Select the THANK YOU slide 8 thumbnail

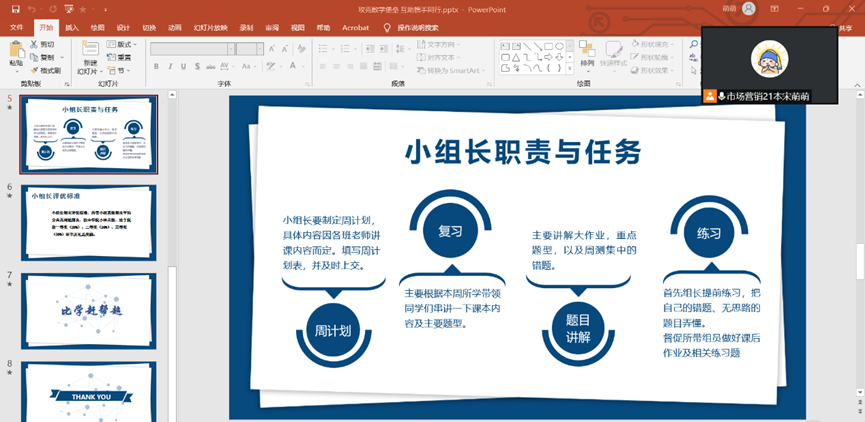point(89,390)
